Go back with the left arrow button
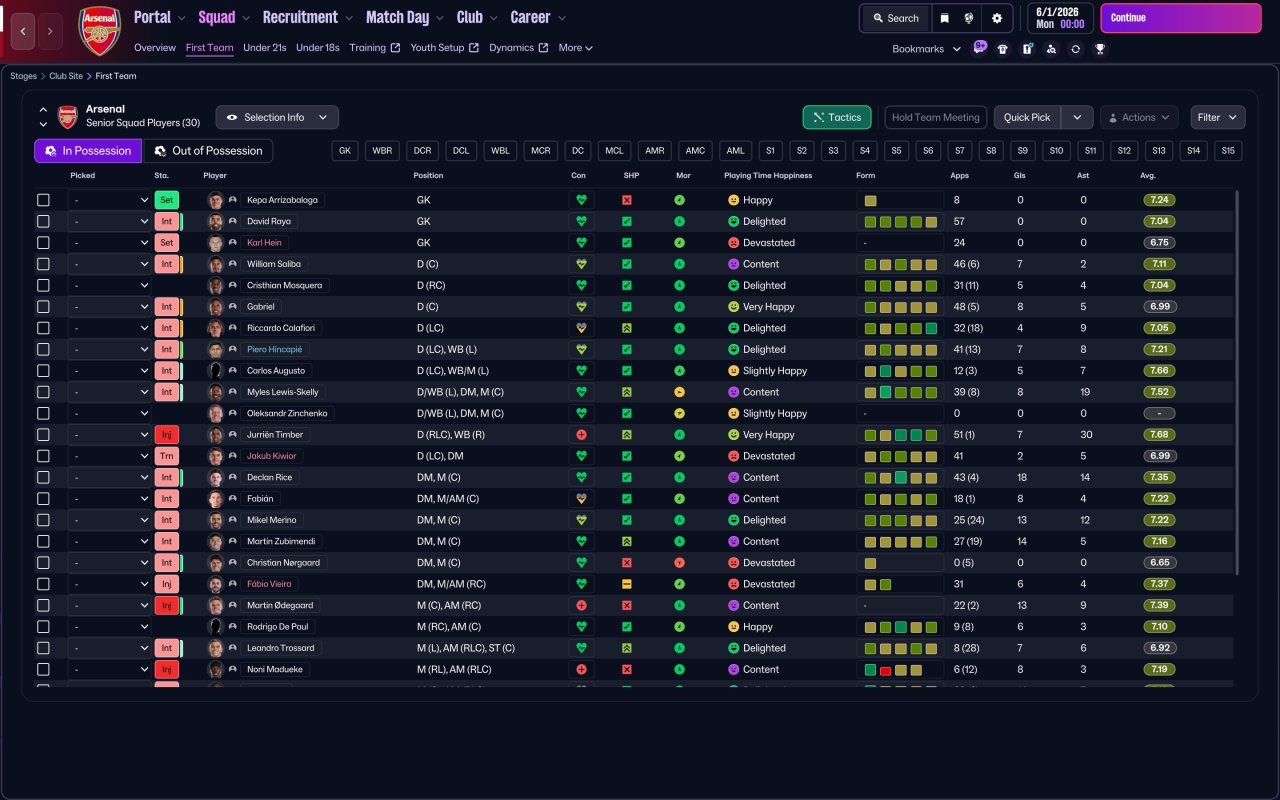 (x=24, y=31)
